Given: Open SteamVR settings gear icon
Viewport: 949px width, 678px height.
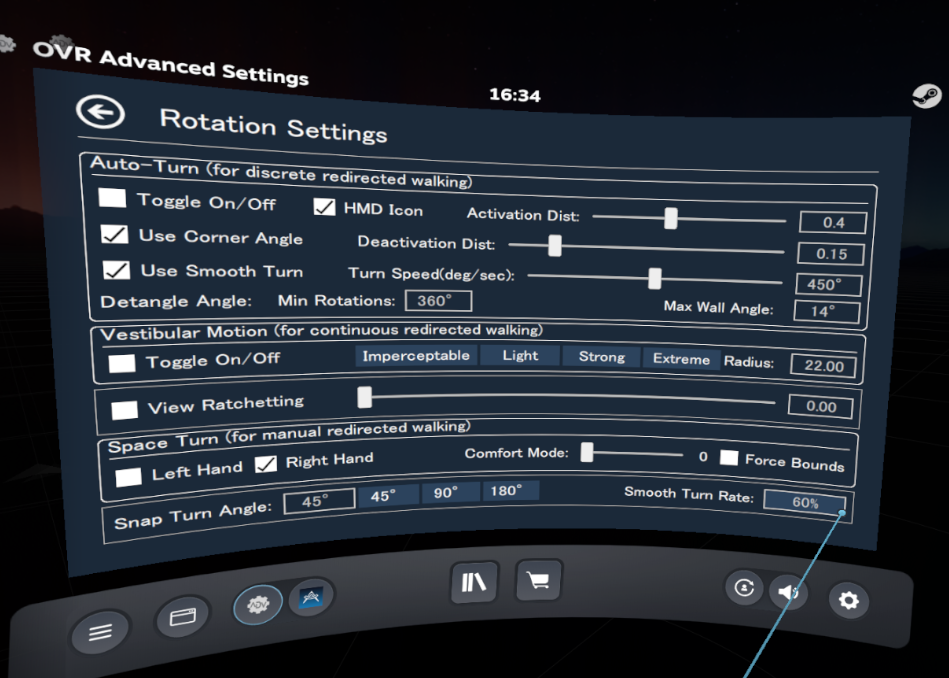Looking at the screenshot, I should 849,600.
